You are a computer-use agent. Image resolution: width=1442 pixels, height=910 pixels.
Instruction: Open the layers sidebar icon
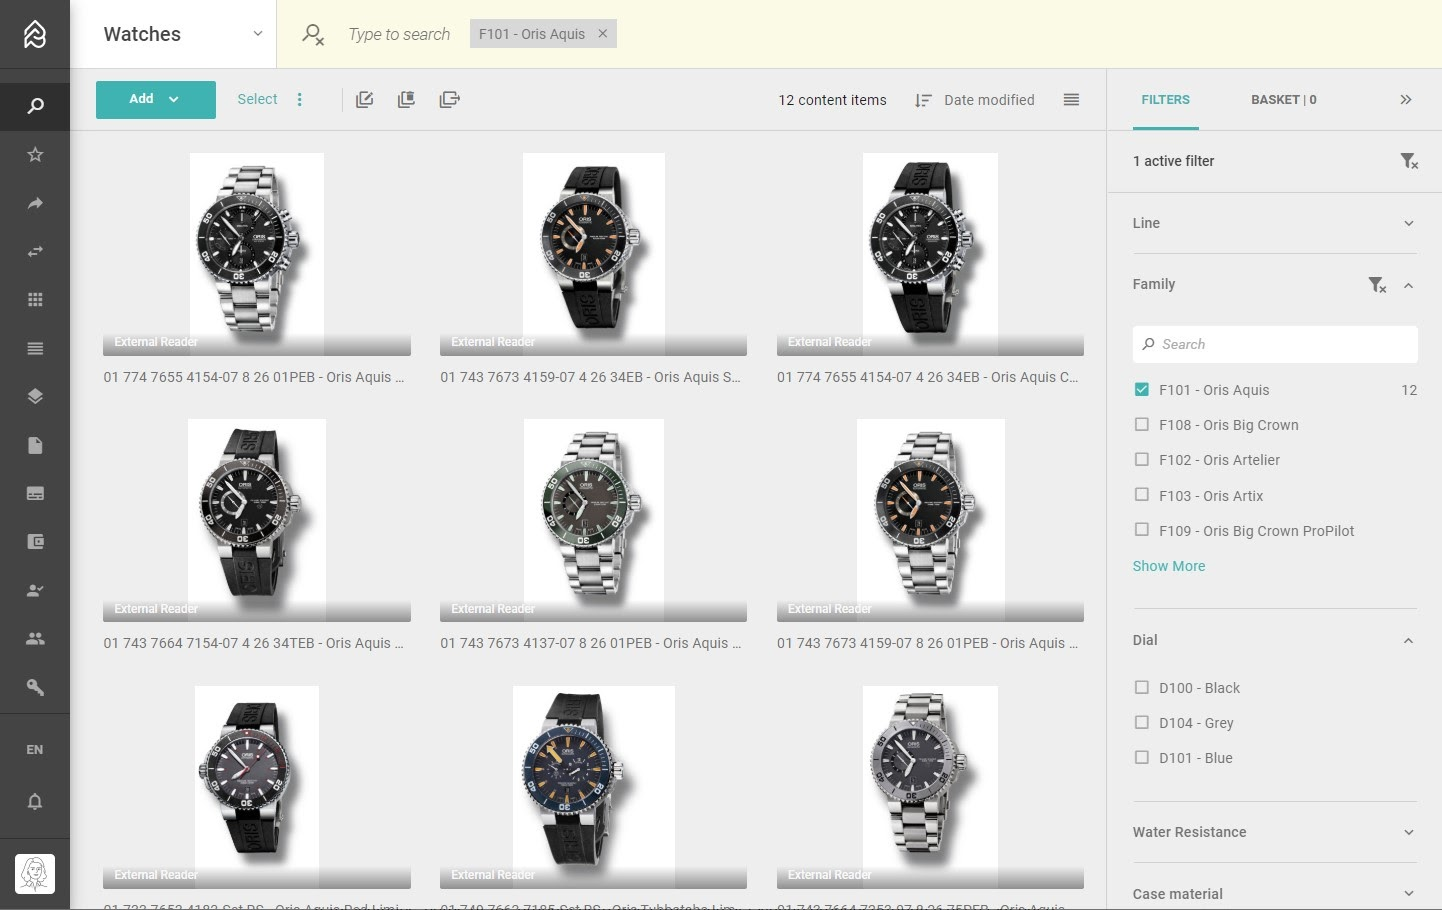point(35,396)
